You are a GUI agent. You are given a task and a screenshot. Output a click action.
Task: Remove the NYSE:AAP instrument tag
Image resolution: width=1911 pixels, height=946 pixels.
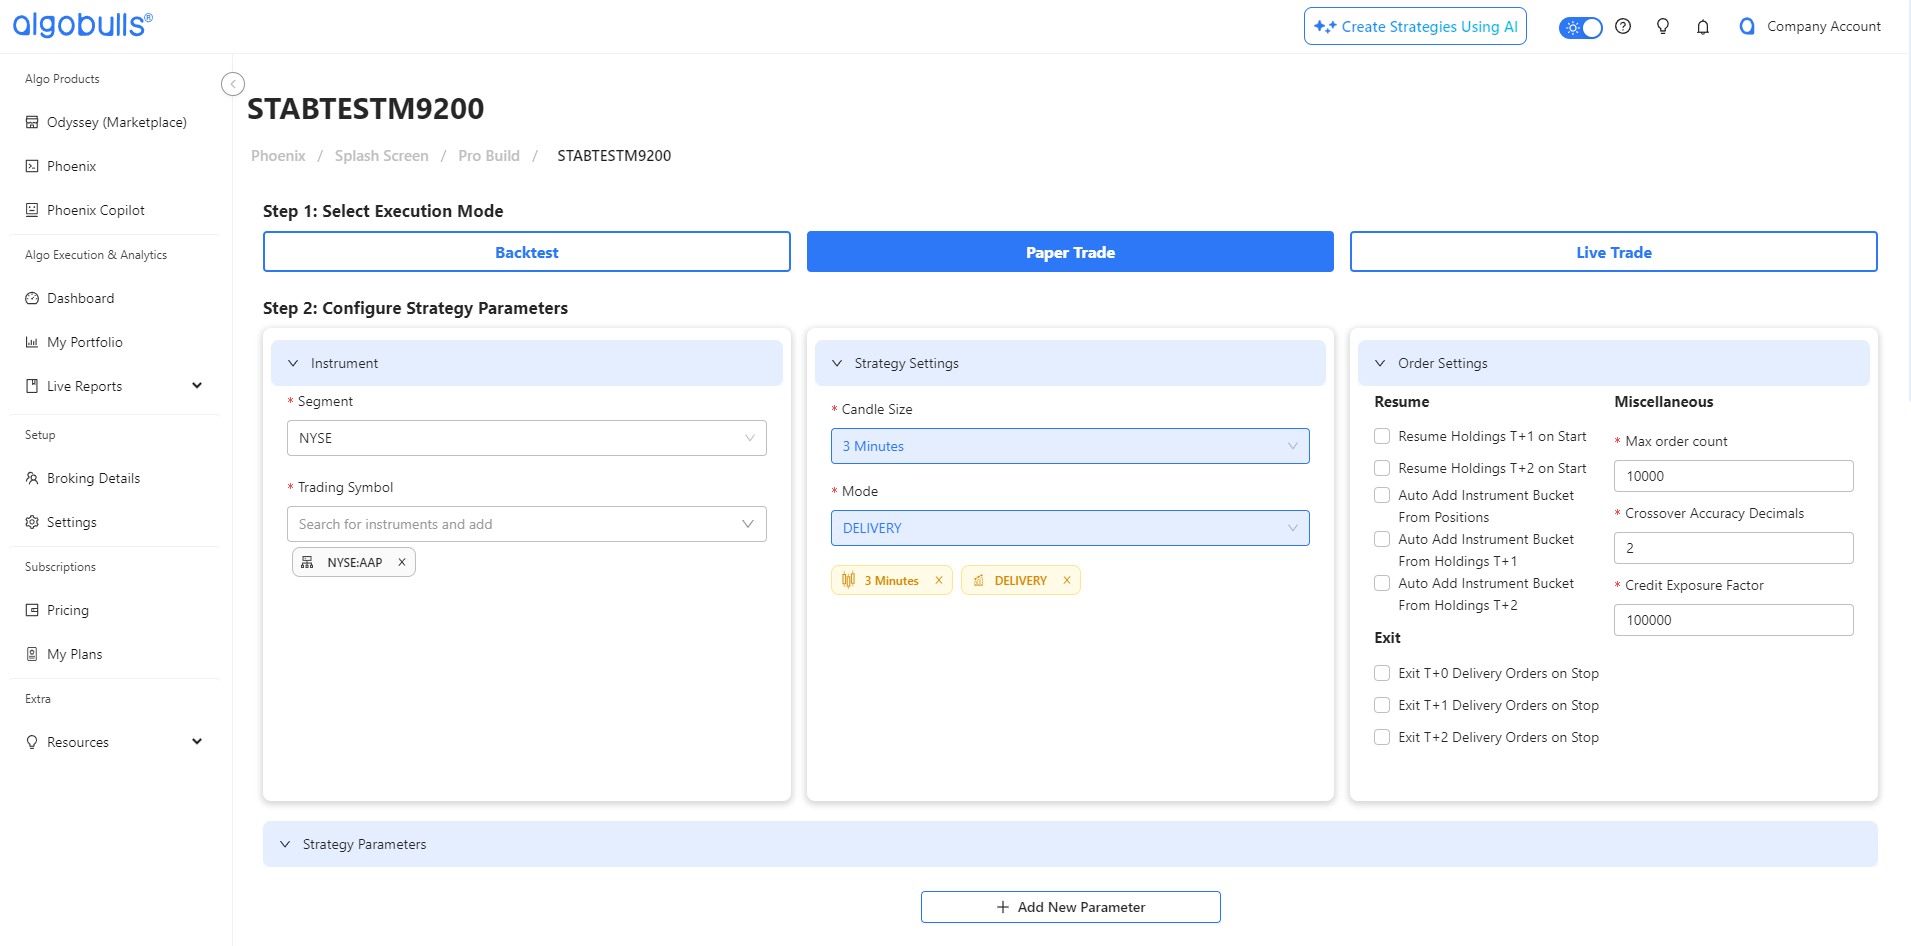click(x=402, y=562)
